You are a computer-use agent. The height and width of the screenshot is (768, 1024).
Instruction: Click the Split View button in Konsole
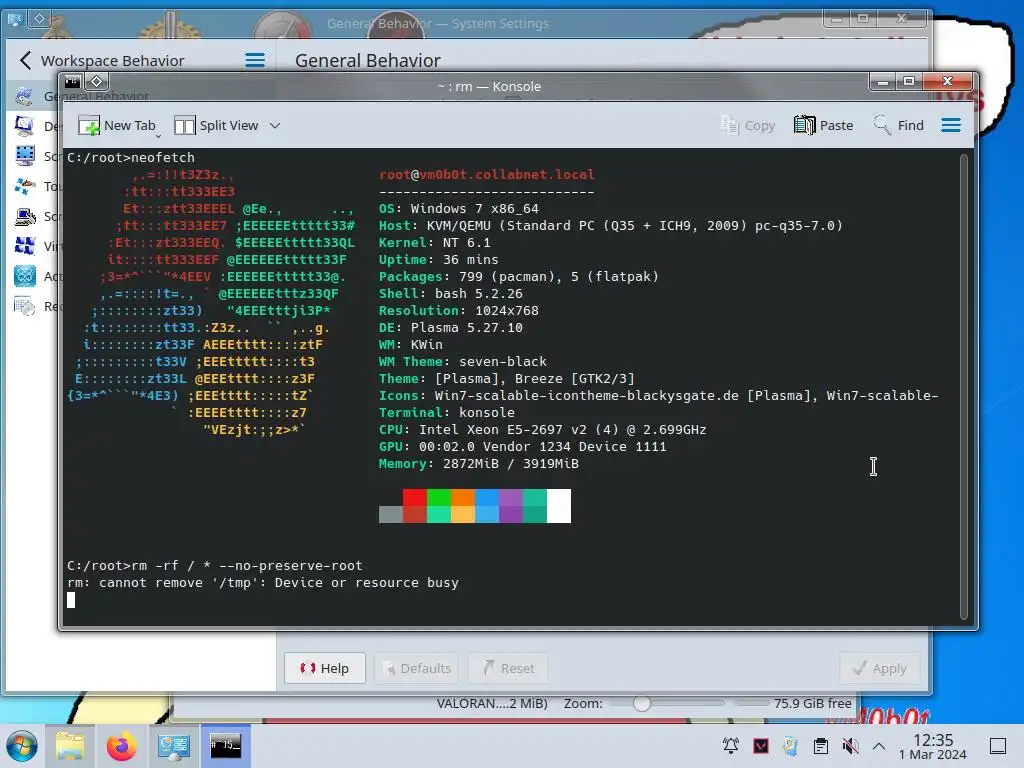(x=217, y=125)
